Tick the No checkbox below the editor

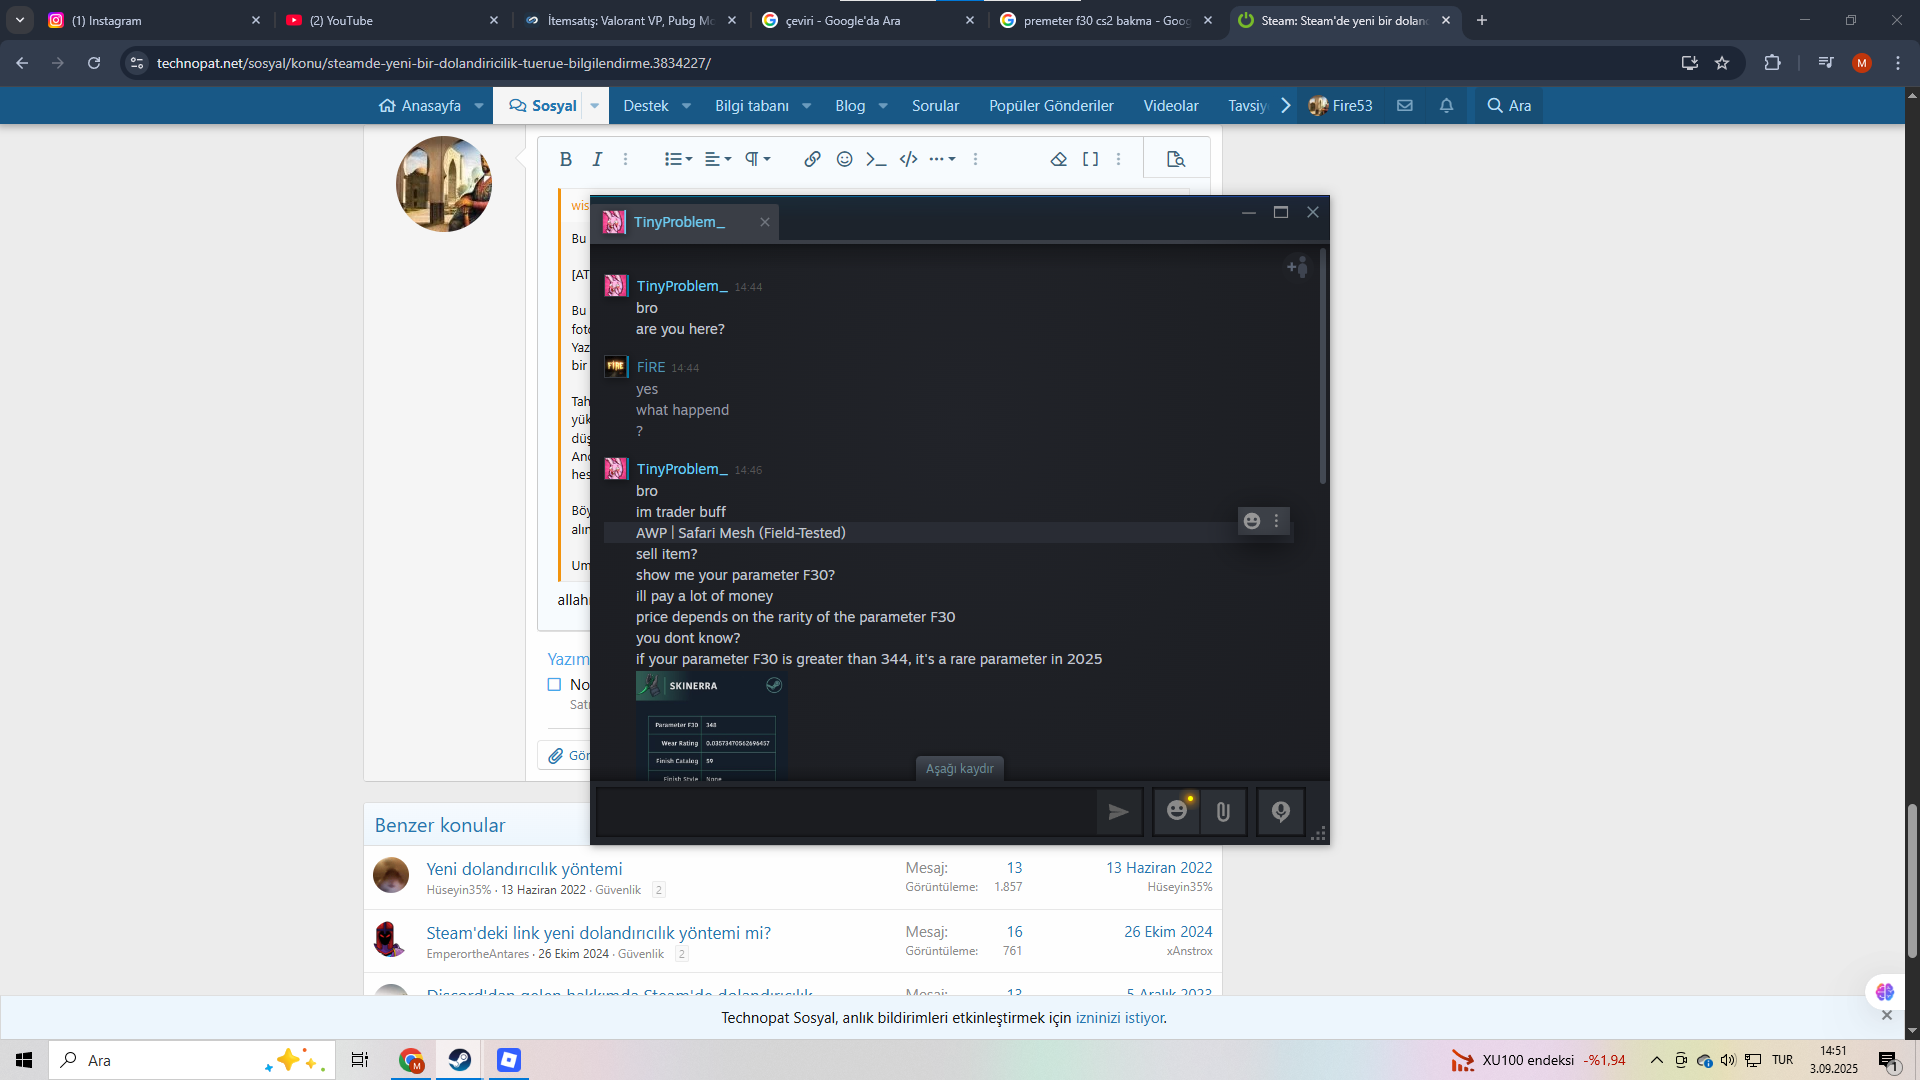coord(554,685)
